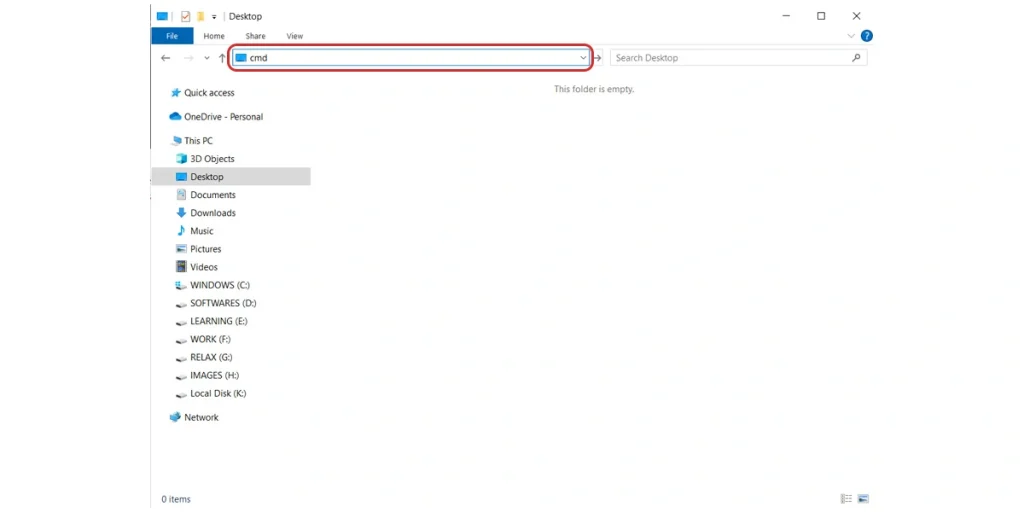Screen dimensions: 1024x512
Task: Click the Desktop window icon in title bar
Action: click(162, 16)
